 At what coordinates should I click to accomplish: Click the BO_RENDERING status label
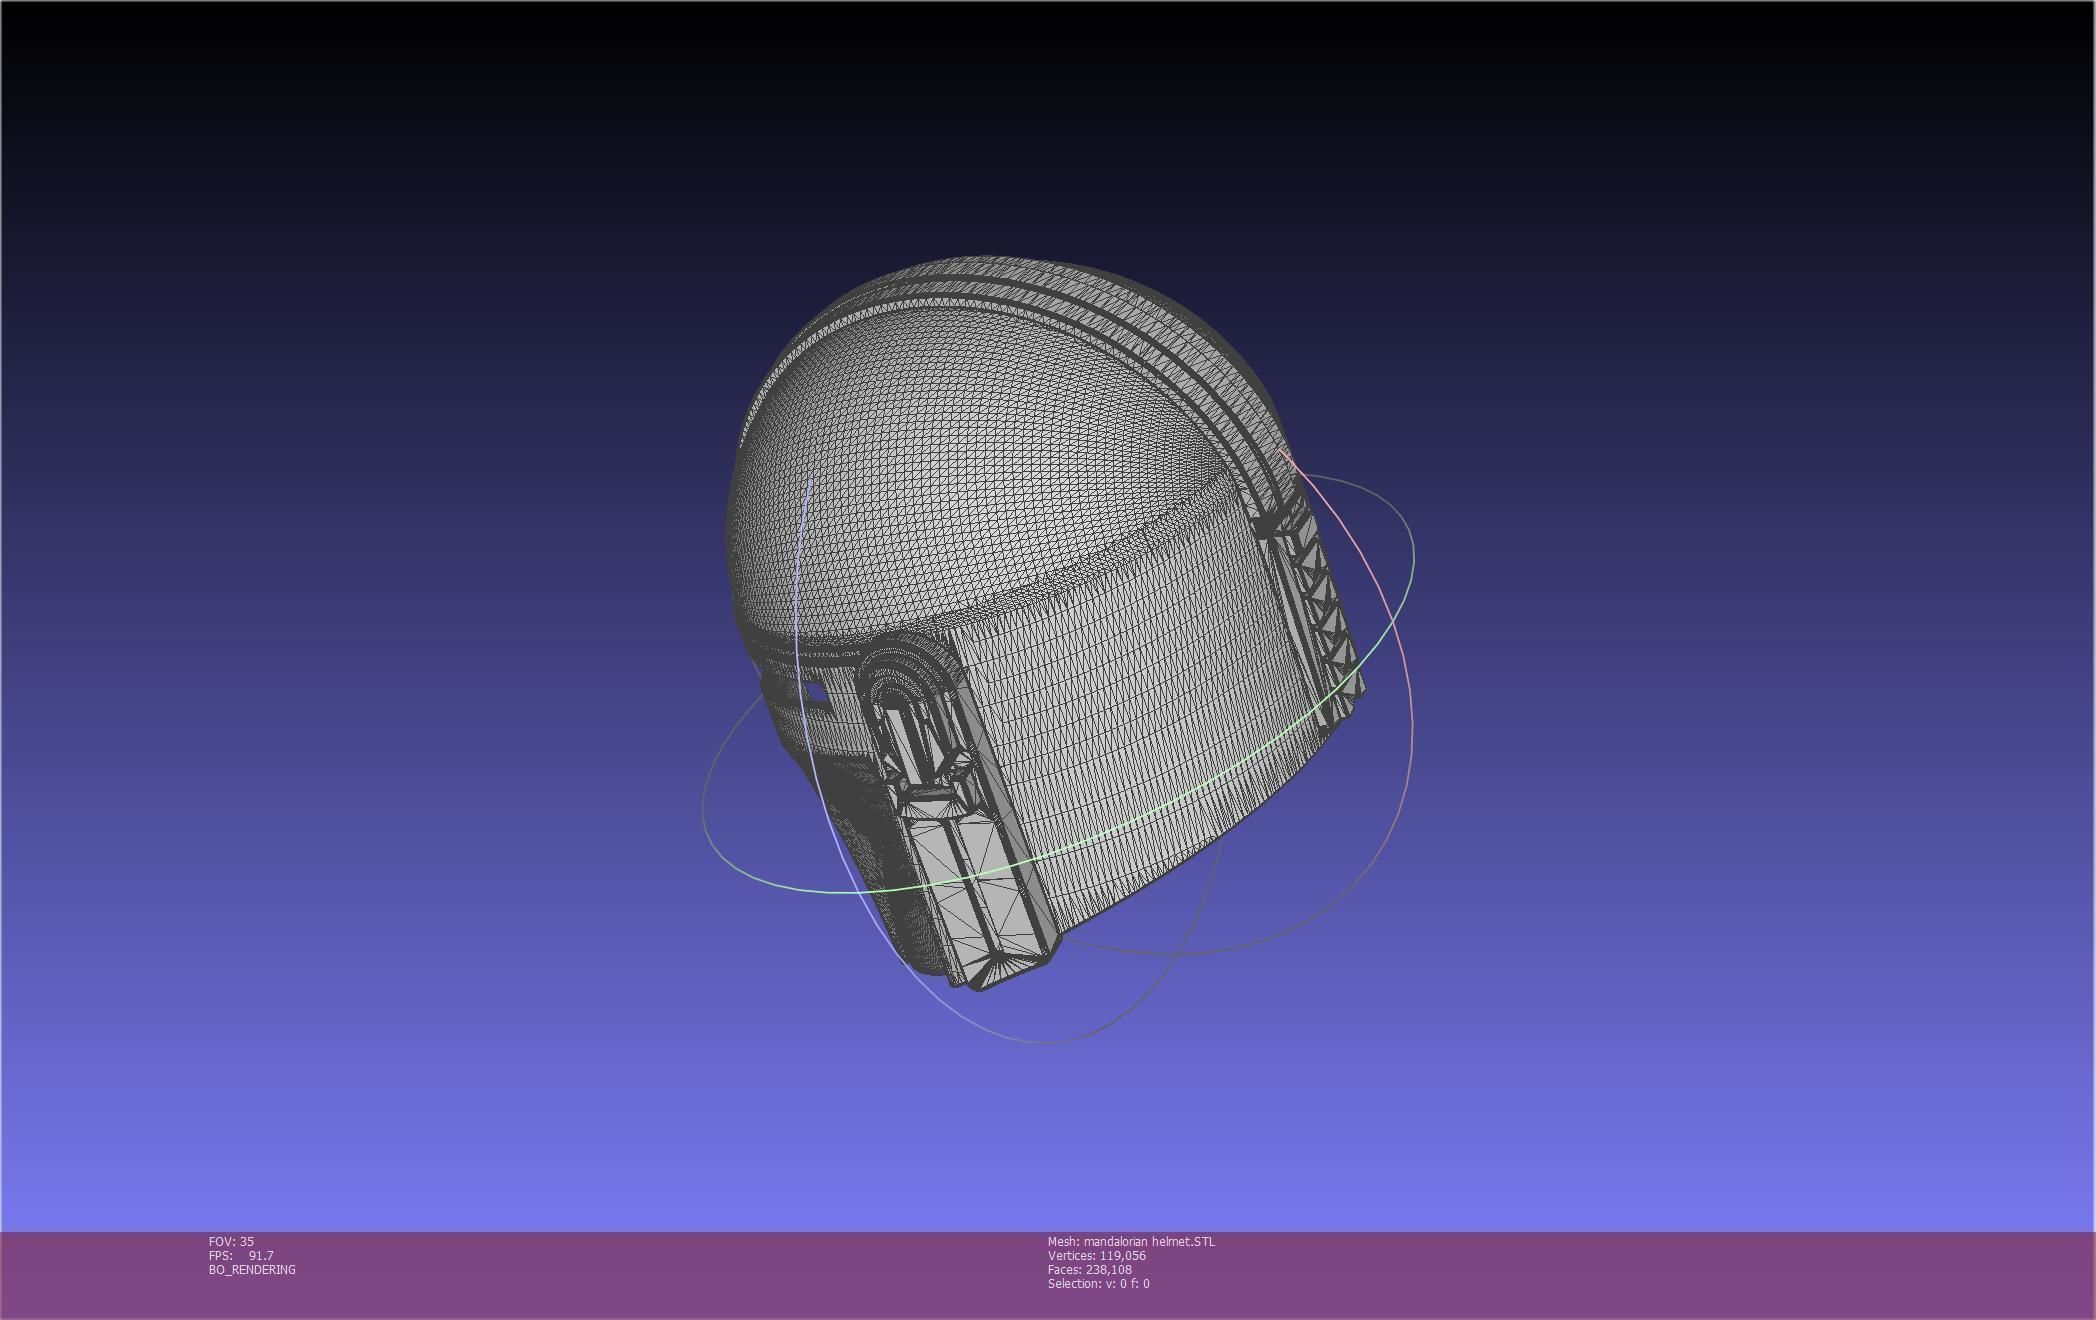(252, 1269)
